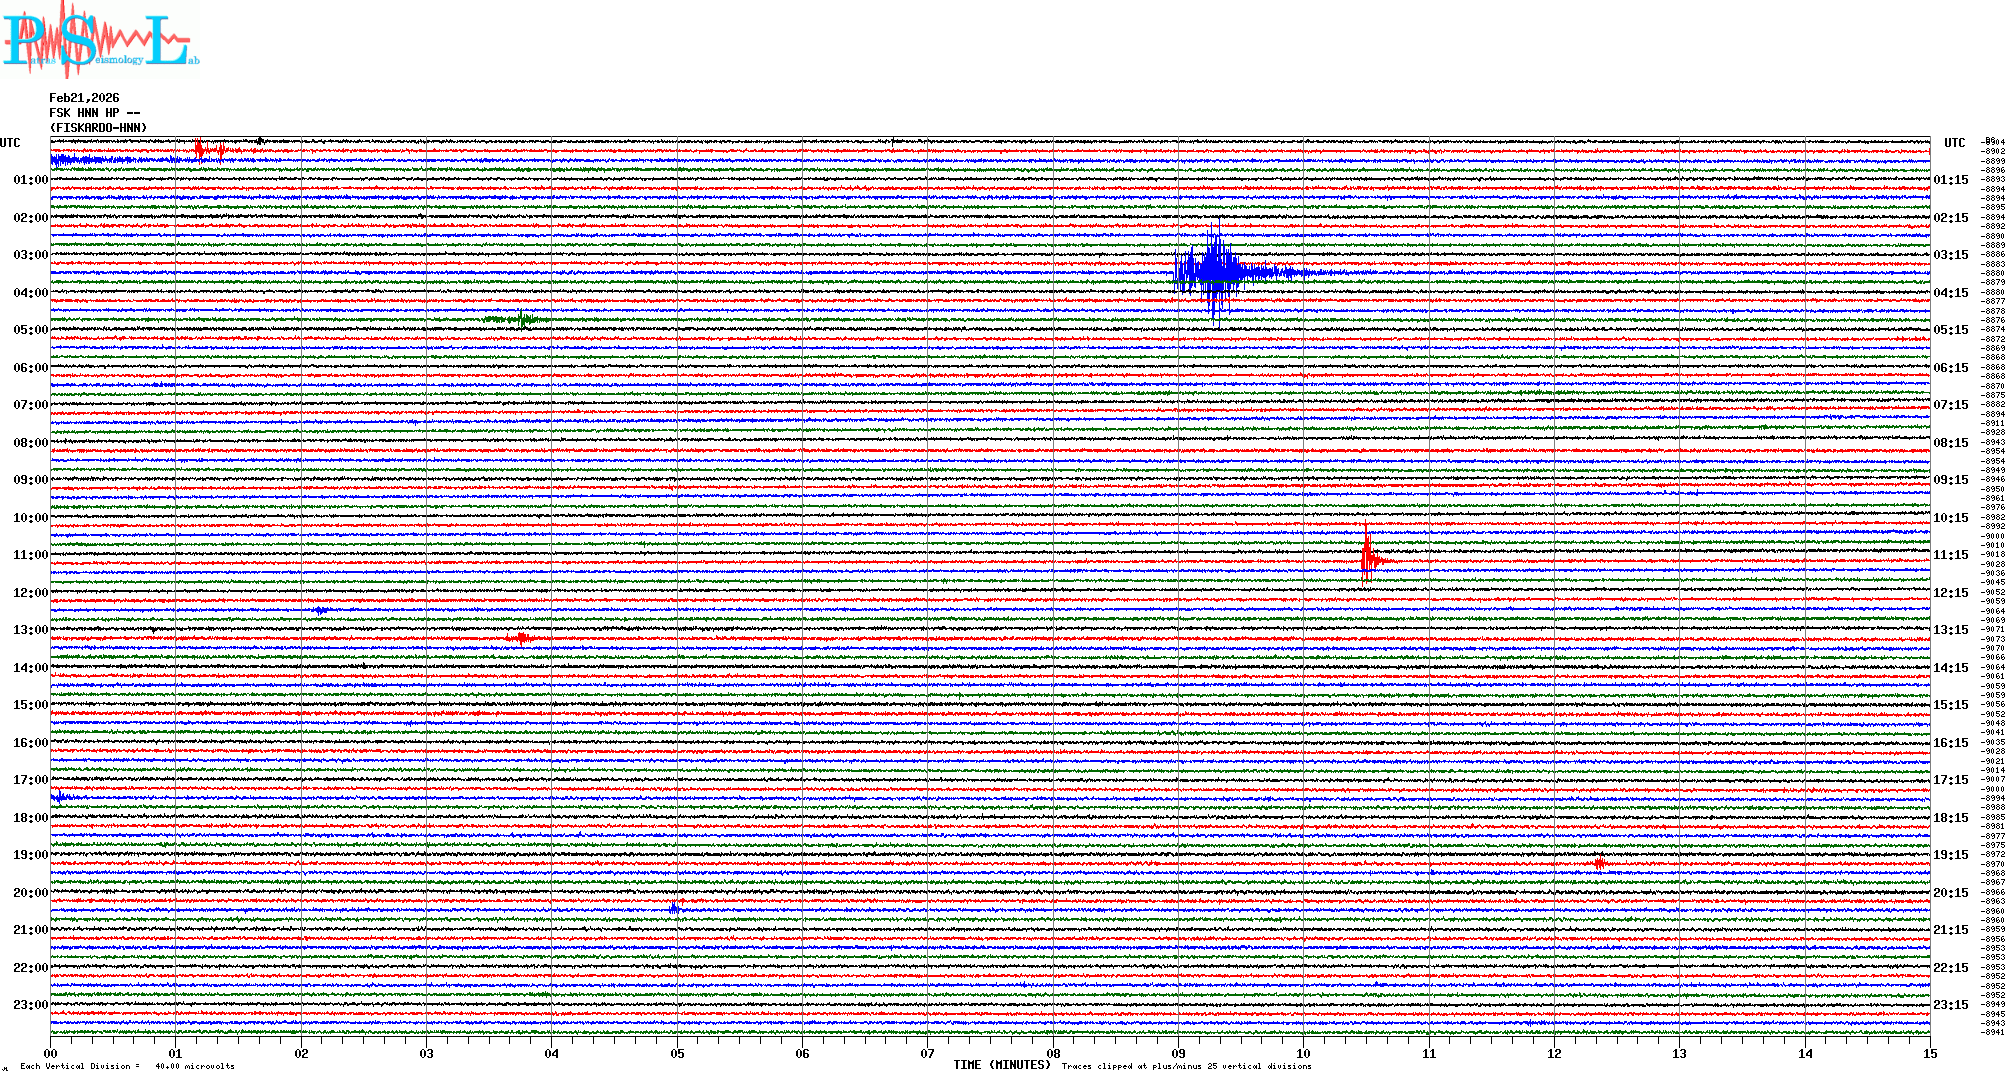Select the 03:00 hour label on the left

click(x=30, y=255)
